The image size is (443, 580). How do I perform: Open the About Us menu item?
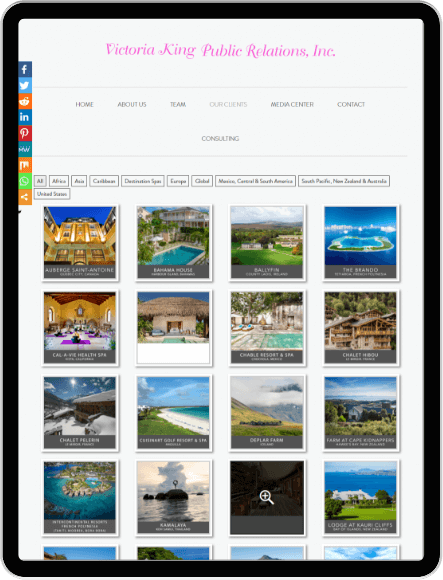132,105
